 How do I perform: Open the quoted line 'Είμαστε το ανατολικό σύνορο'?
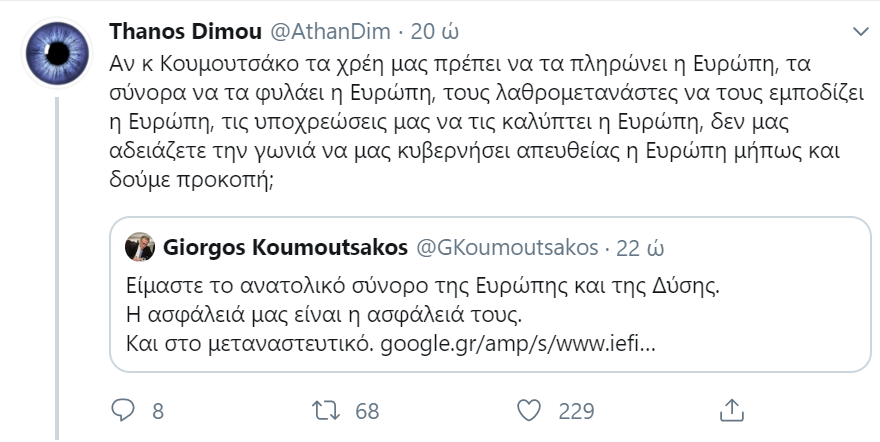point(425,285)
